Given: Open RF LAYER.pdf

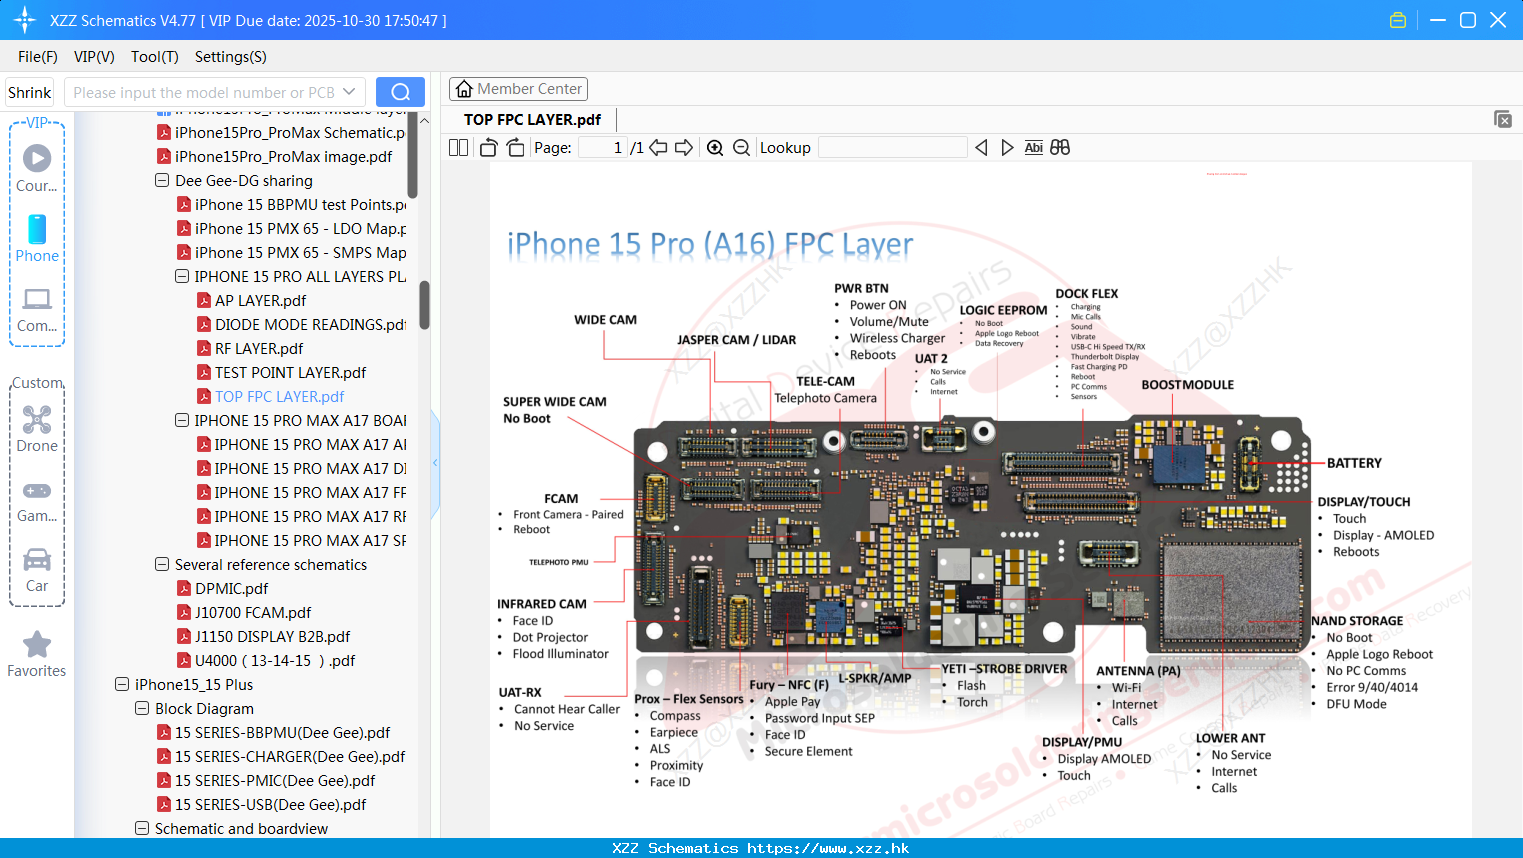Looking at the screenshot, I should 259,348.
